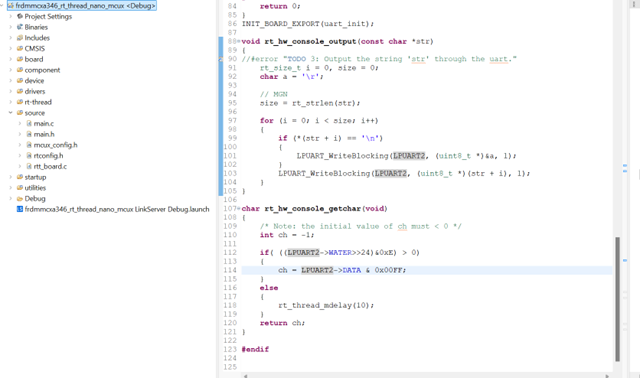Collapse the rt_hw_console_getchar function fold
The image size is (640, 378).
click(x=239, y=209)
